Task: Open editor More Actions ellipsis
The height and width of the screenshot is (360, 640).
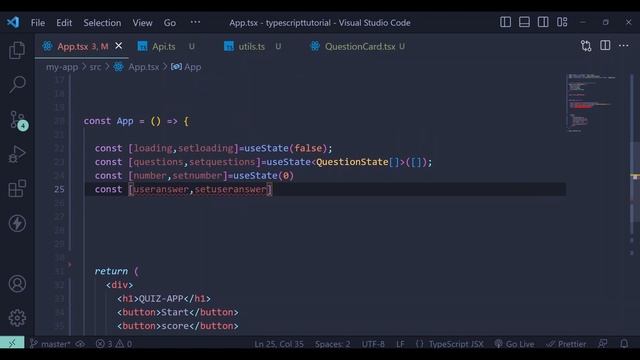Action: [x=624, y=46]
